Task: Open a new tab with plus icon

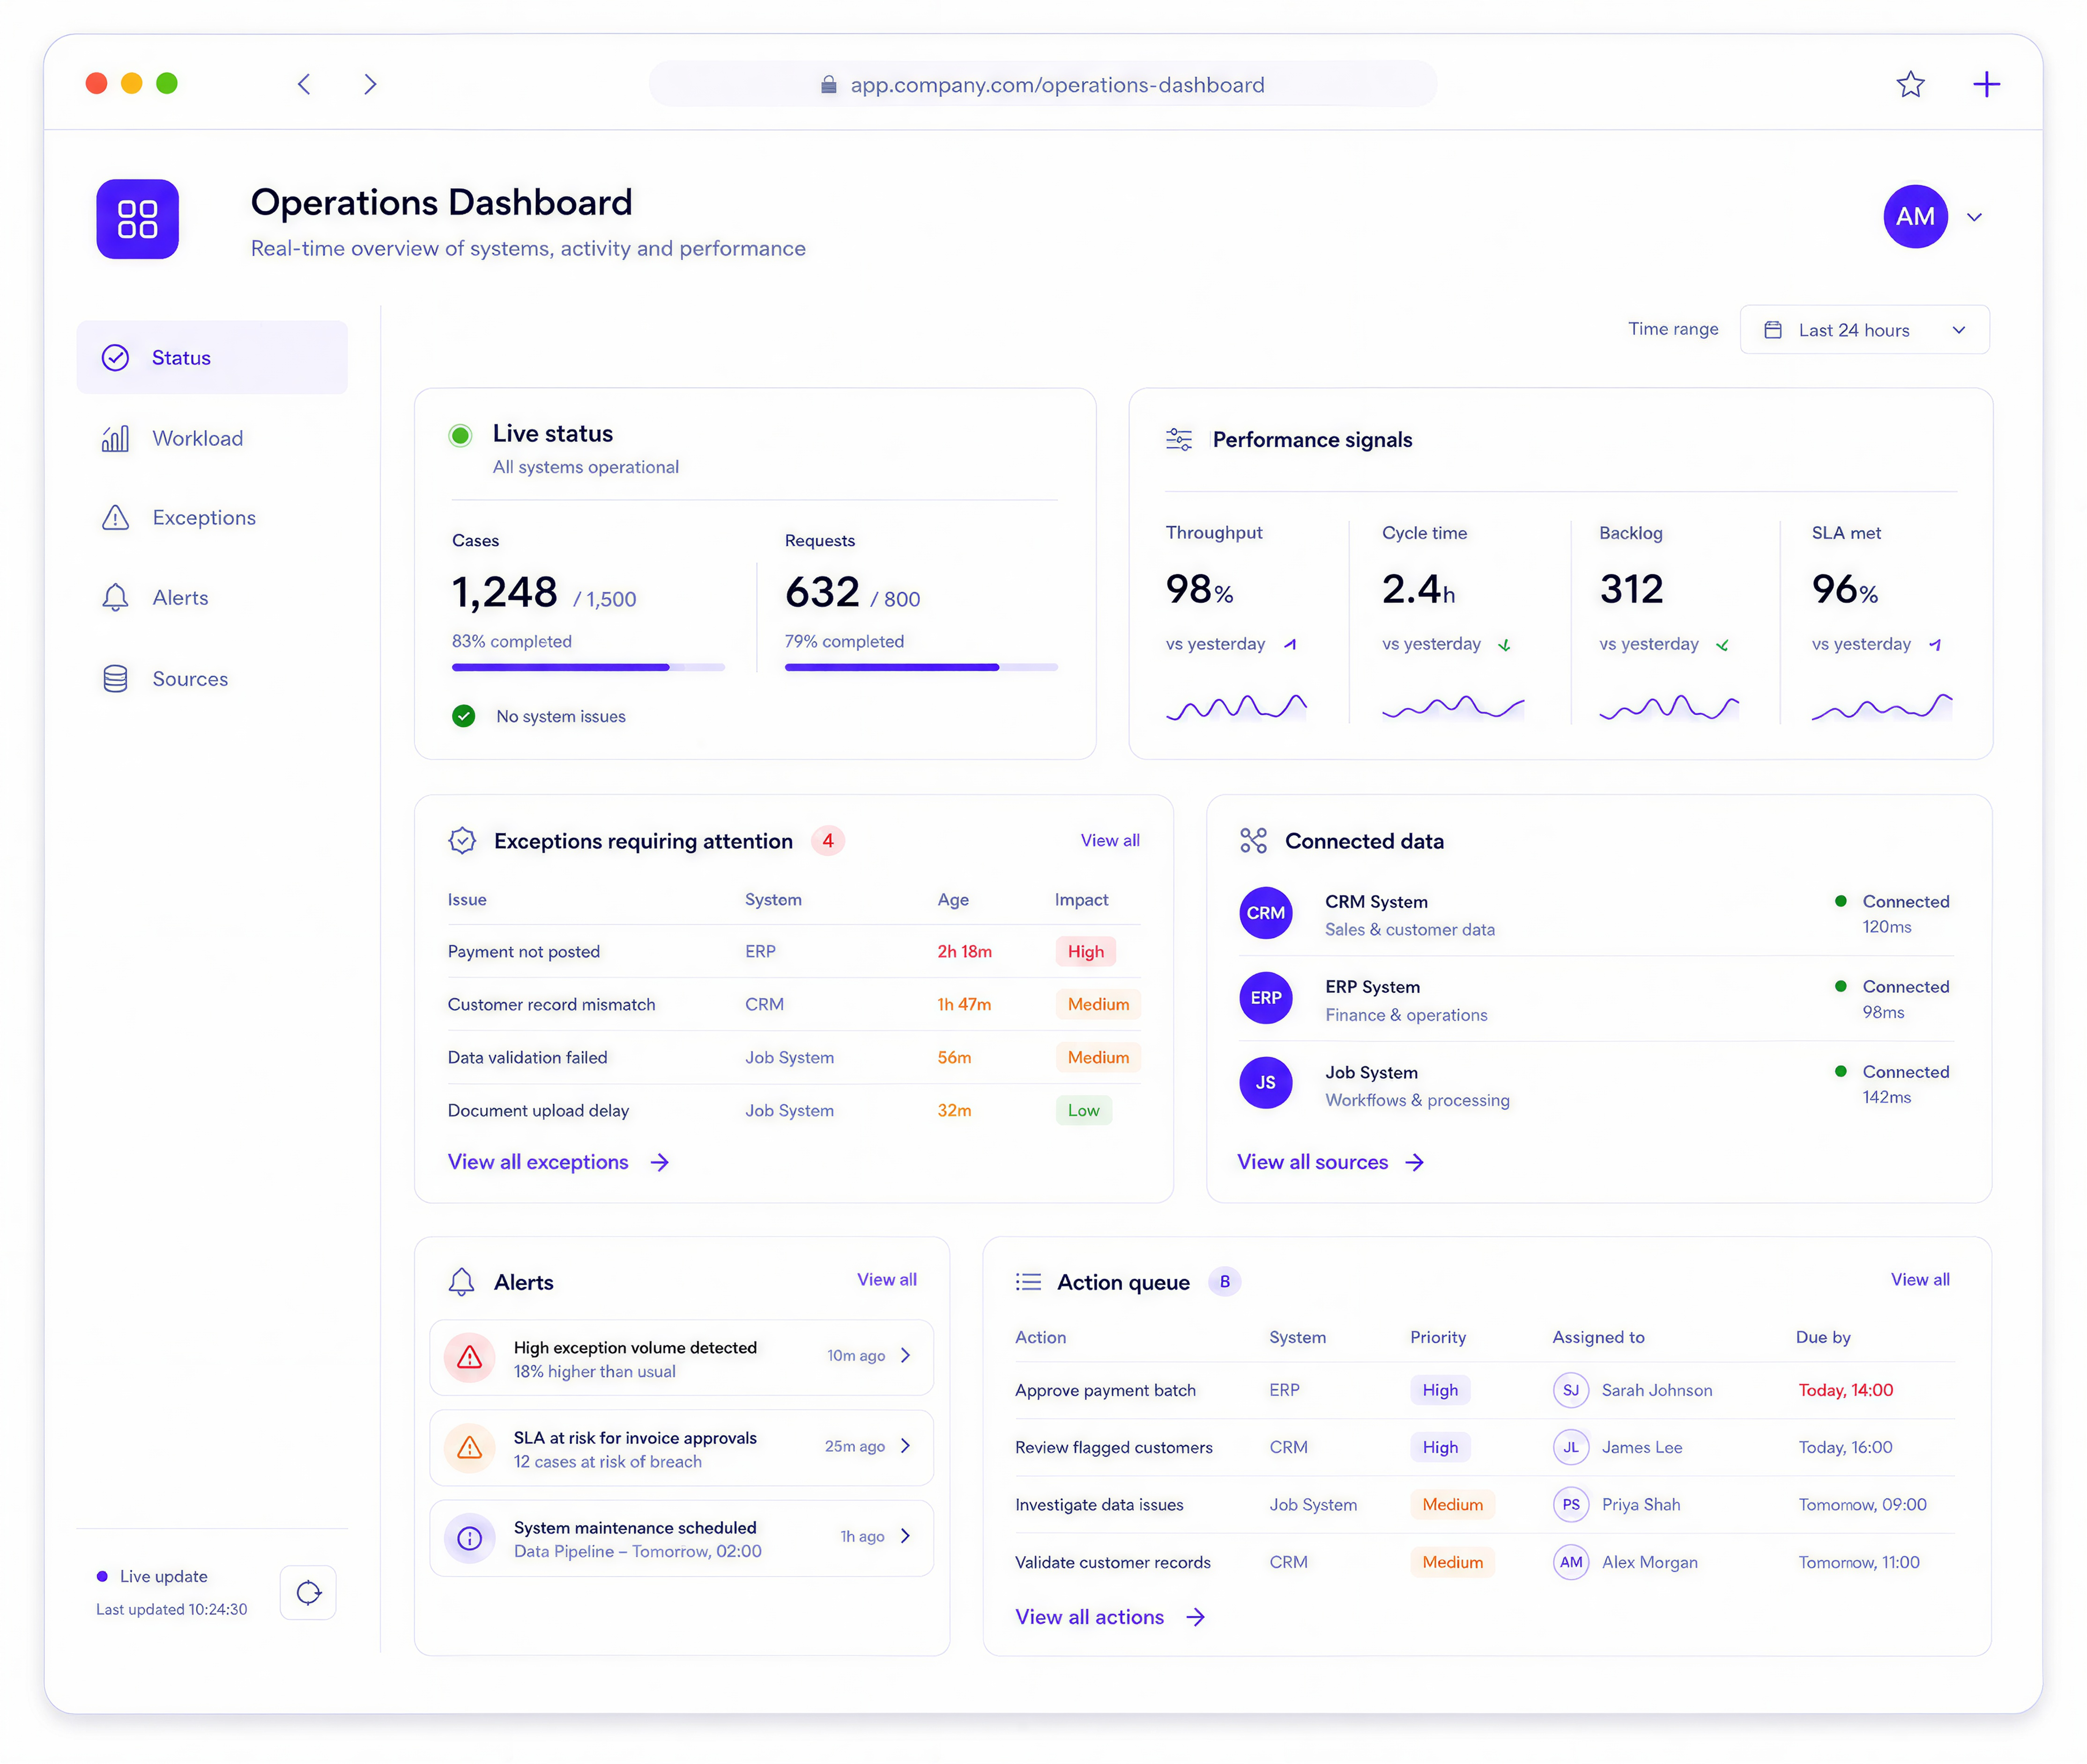Action: tap(1986, 84)
